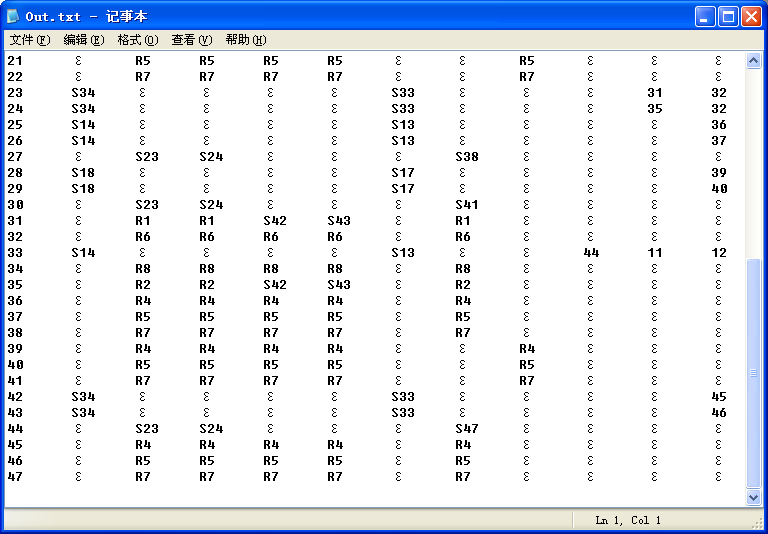Click the window resize grip corner

click(x=757, y=523)
